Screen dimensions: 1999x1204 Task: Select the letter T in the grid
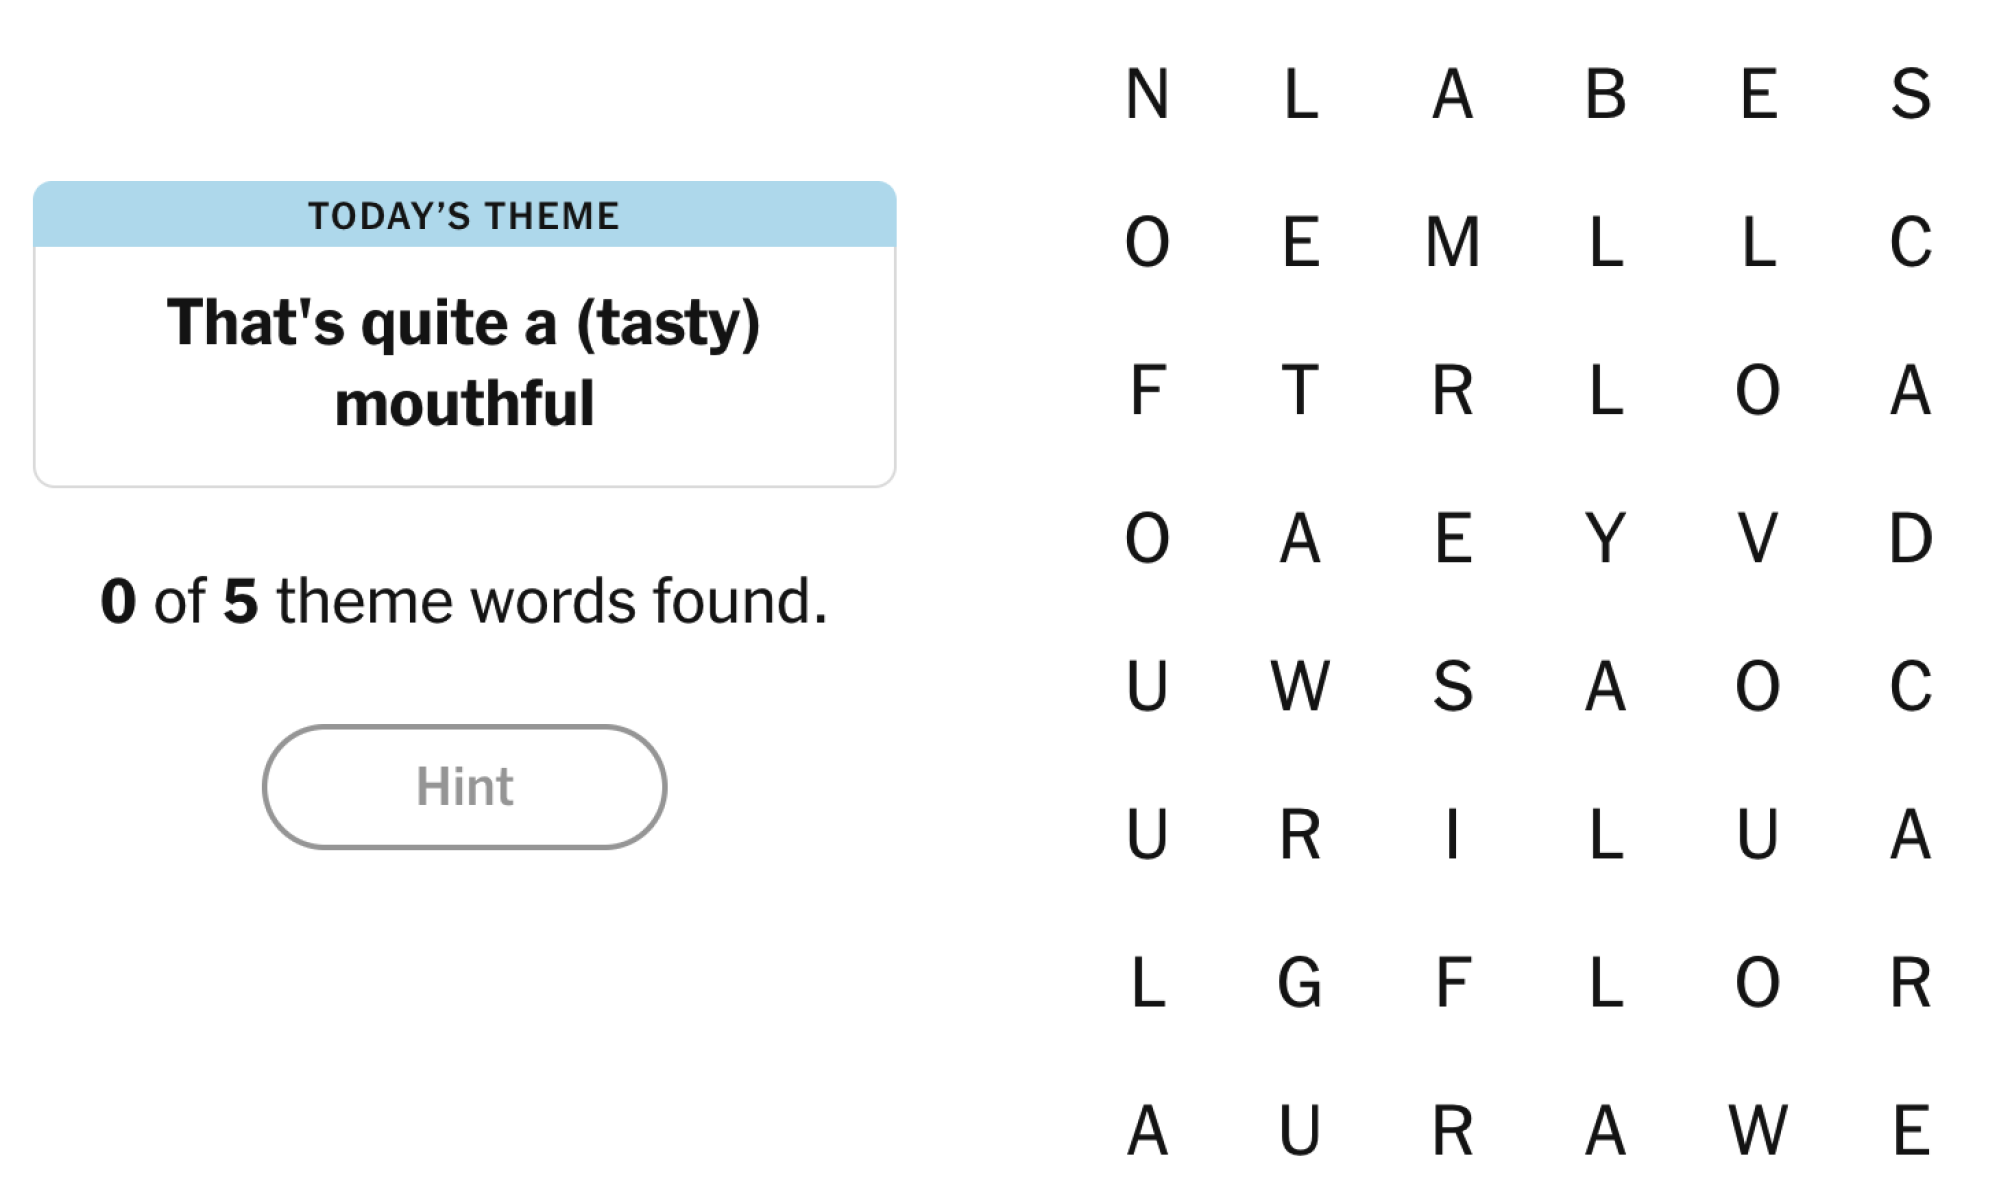1300,390
